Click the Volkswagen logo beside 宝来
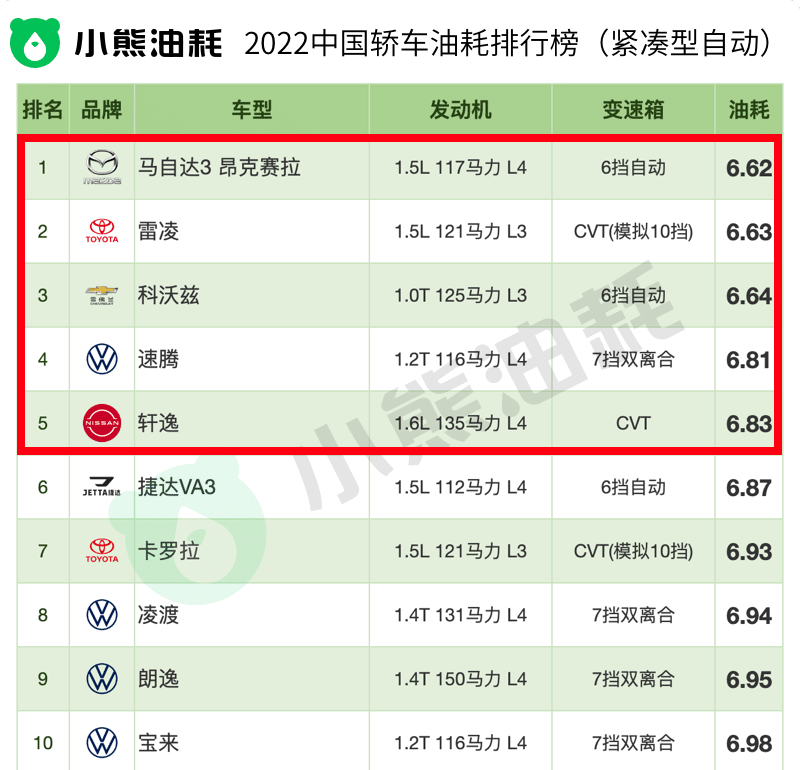The height and width of the screenshot is (770, 800). coord(102,742)
